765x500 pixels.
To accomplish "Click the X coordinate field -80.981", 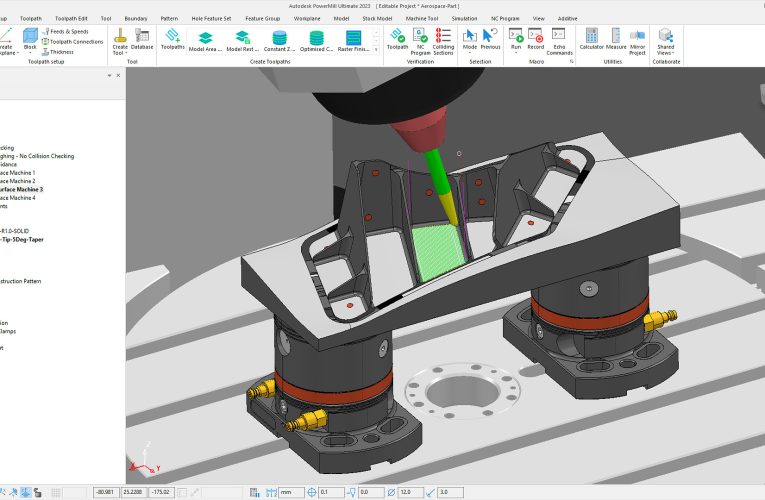I will pos(106,492).
